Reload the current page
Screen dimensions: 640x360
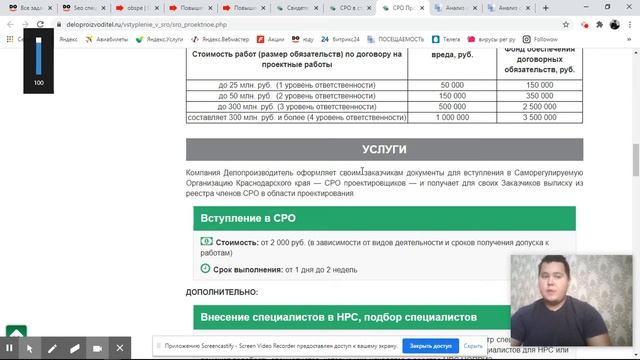(x=40, y=24)
